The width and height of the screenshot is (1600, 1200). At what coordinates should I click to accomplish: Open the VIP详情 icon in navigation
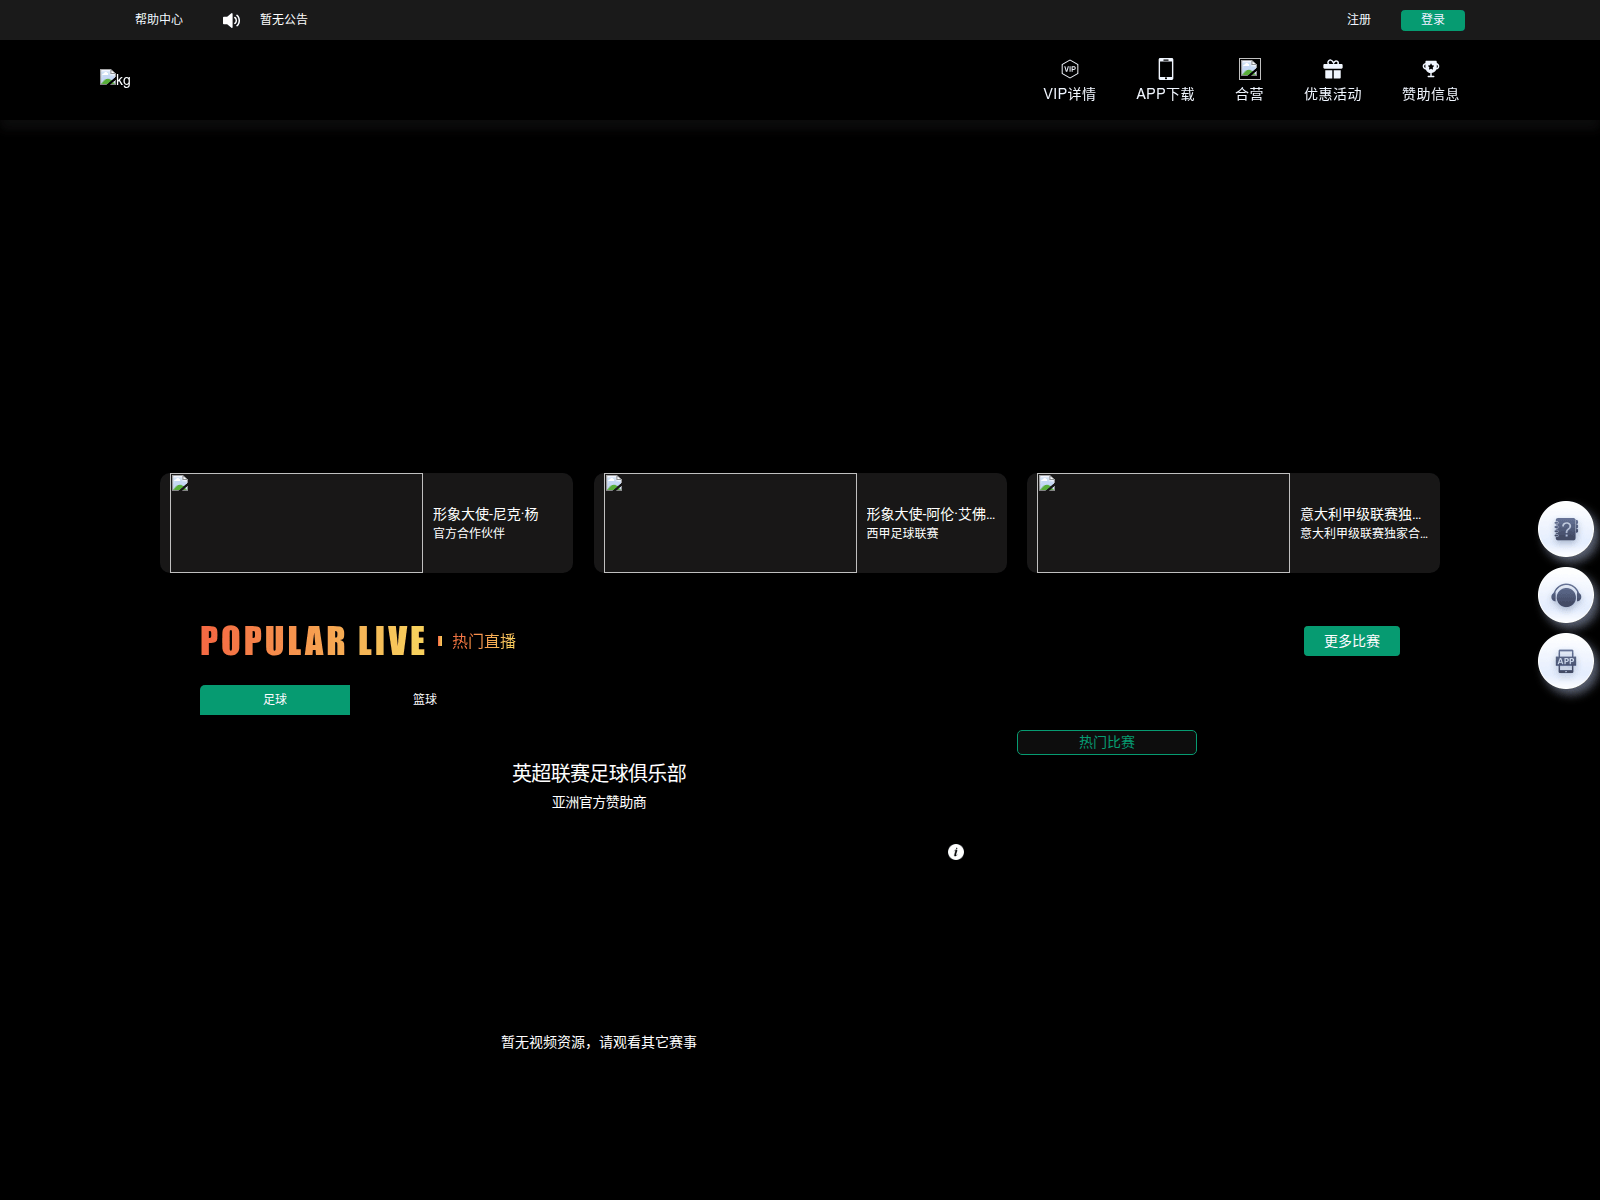click(x=1069, y=80)
